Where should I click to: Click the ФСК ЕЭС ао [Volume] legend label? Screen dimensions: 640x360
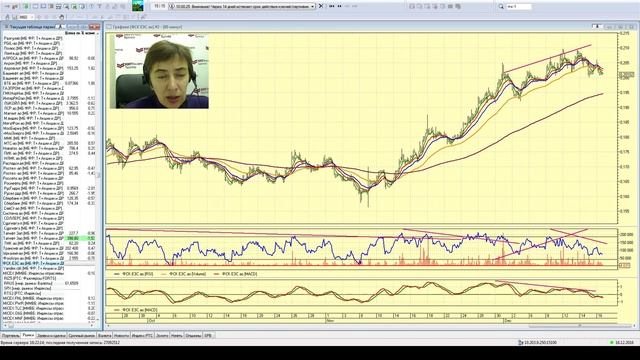[x=187, y=274]
